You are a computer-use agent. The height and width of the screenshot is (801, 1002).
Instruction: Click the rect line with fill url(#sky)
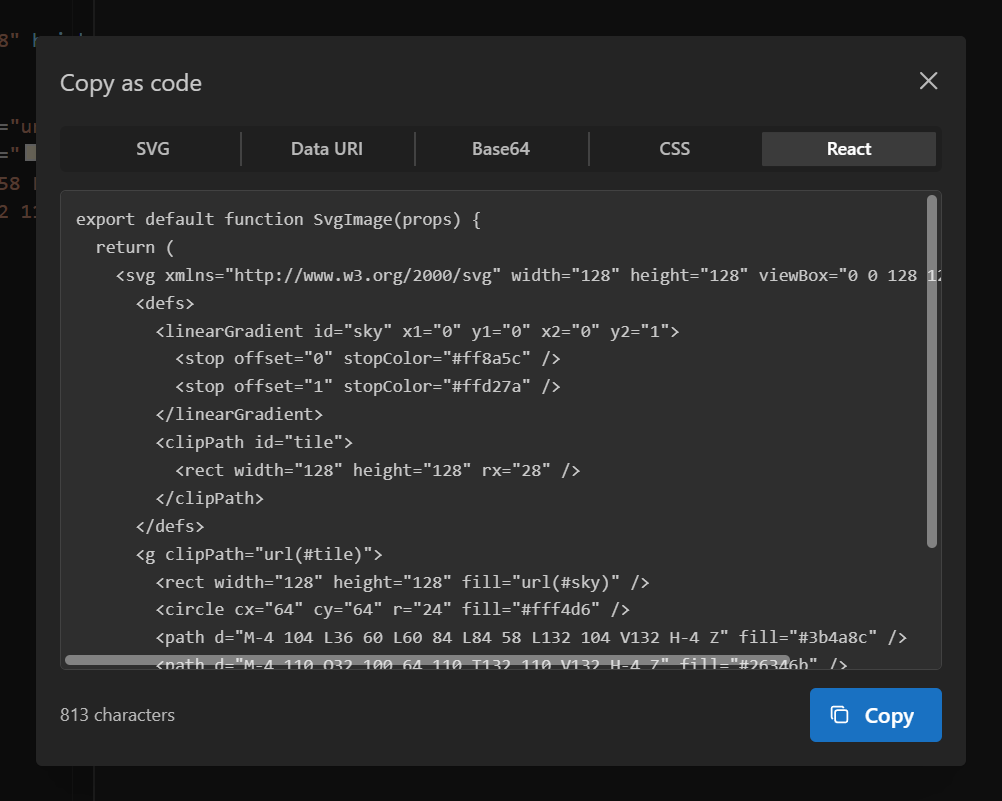point(403,582)
